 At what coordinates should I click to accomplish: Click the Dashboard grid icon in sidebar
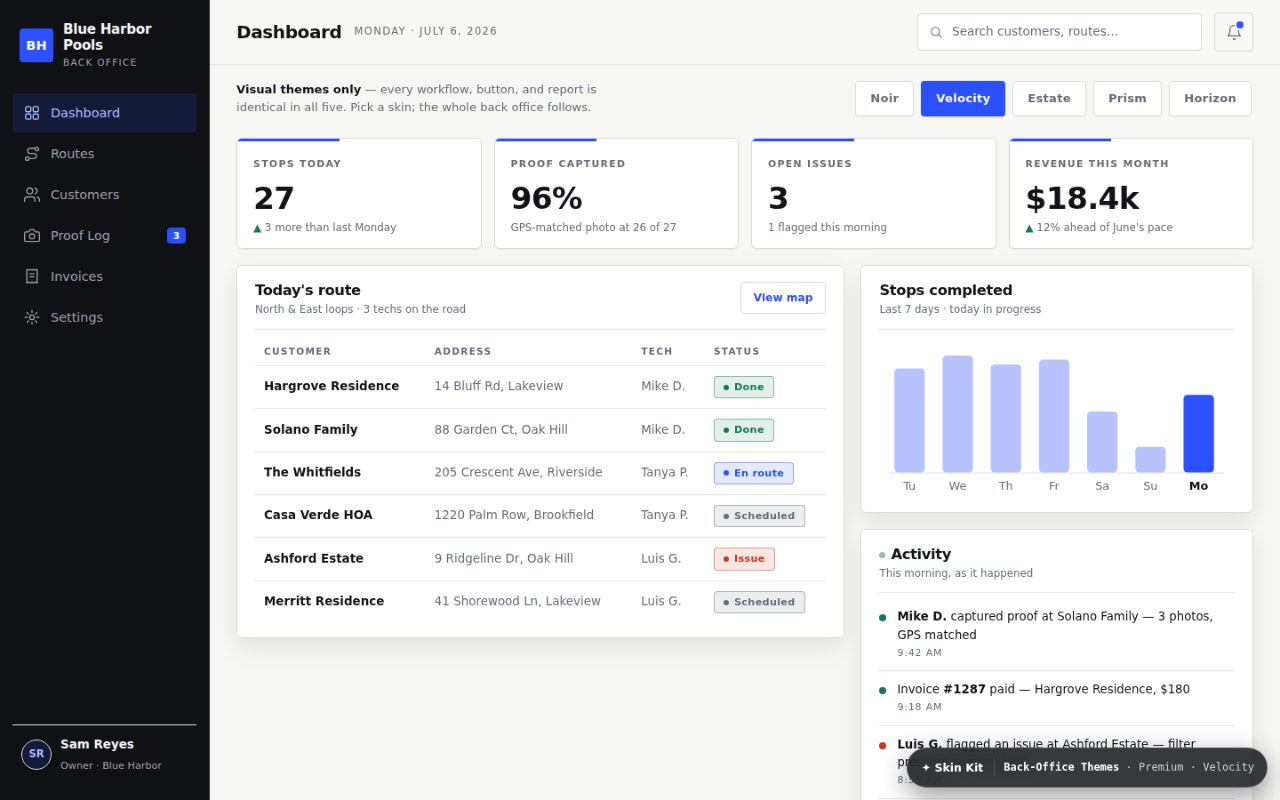pyautogui.click(x=32, y=113)
